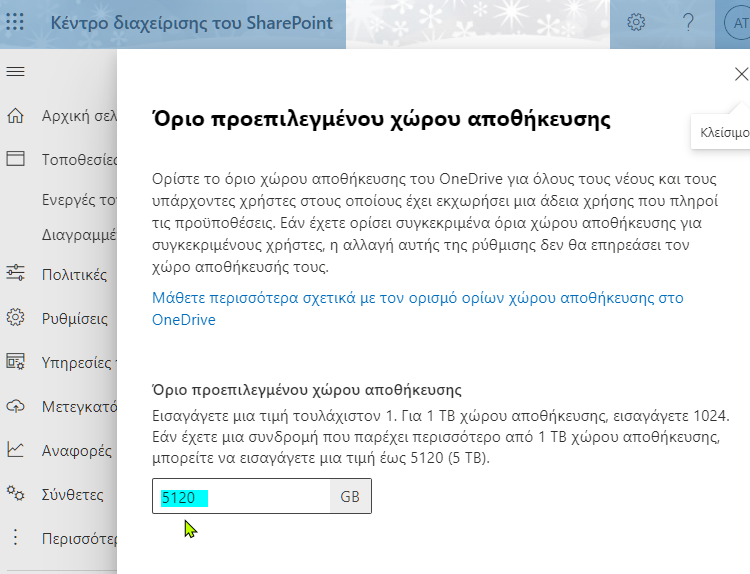Open Σύνθετες navigation item
Screen dimensions: 750x574
pos(72,495)
